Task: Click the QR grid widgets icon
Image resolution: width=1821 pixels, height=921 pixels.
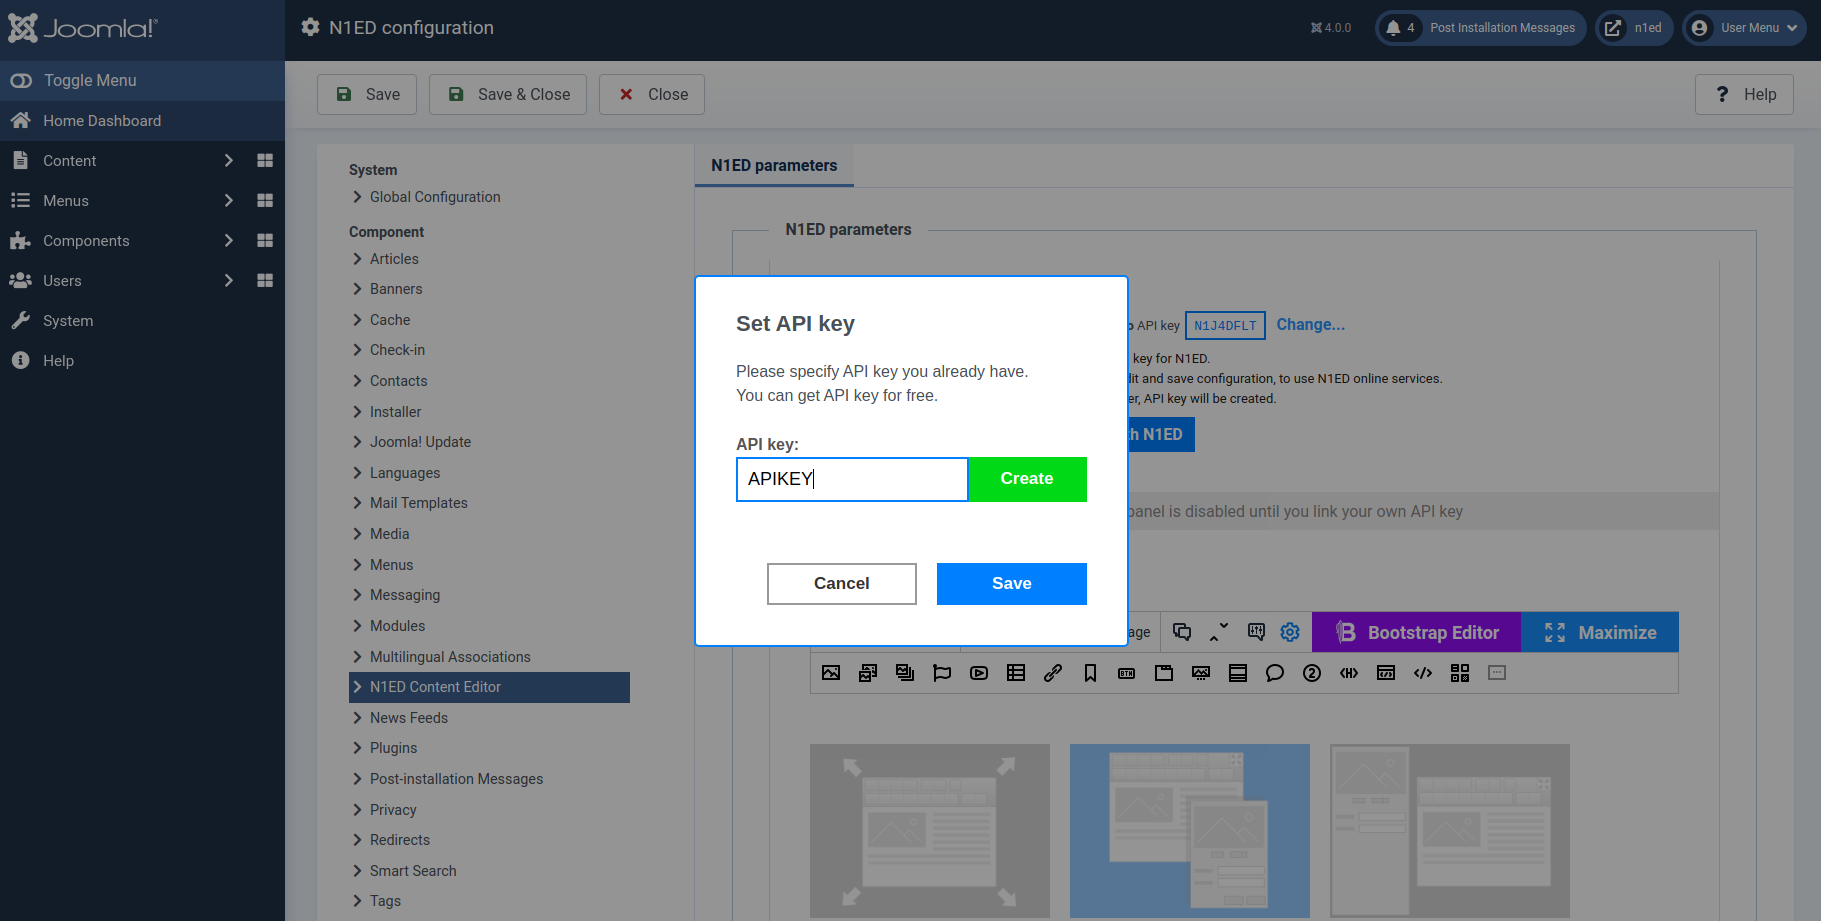Action: [1460, 673]
